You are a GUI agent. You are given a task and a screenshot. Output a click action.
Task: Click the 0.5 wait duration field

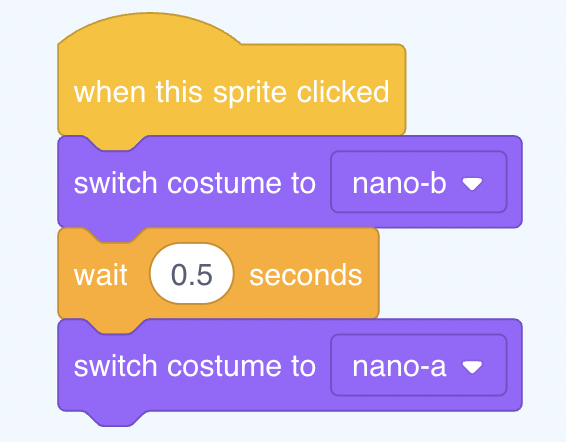pyautogui.click(x=192, y=274)
